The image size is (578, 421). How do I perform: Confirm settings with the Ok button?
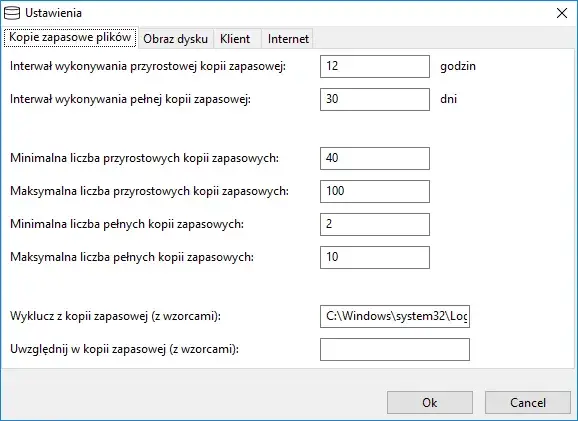click(x=430, y=403)
